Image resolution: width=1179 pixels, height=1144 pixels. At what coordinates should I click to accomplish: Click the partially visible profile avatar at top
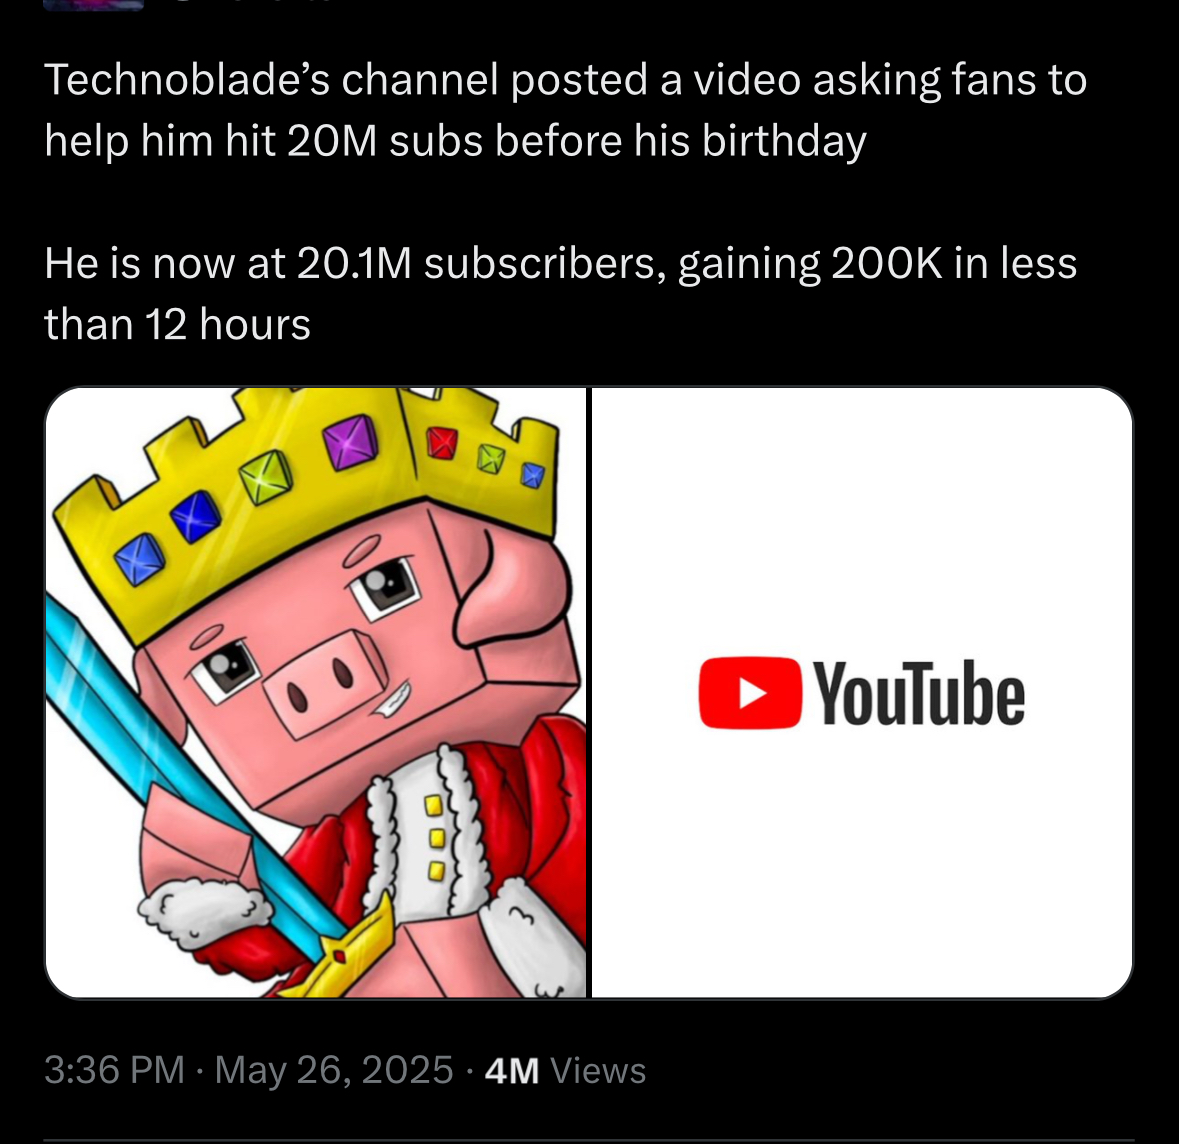pos(94,5)
